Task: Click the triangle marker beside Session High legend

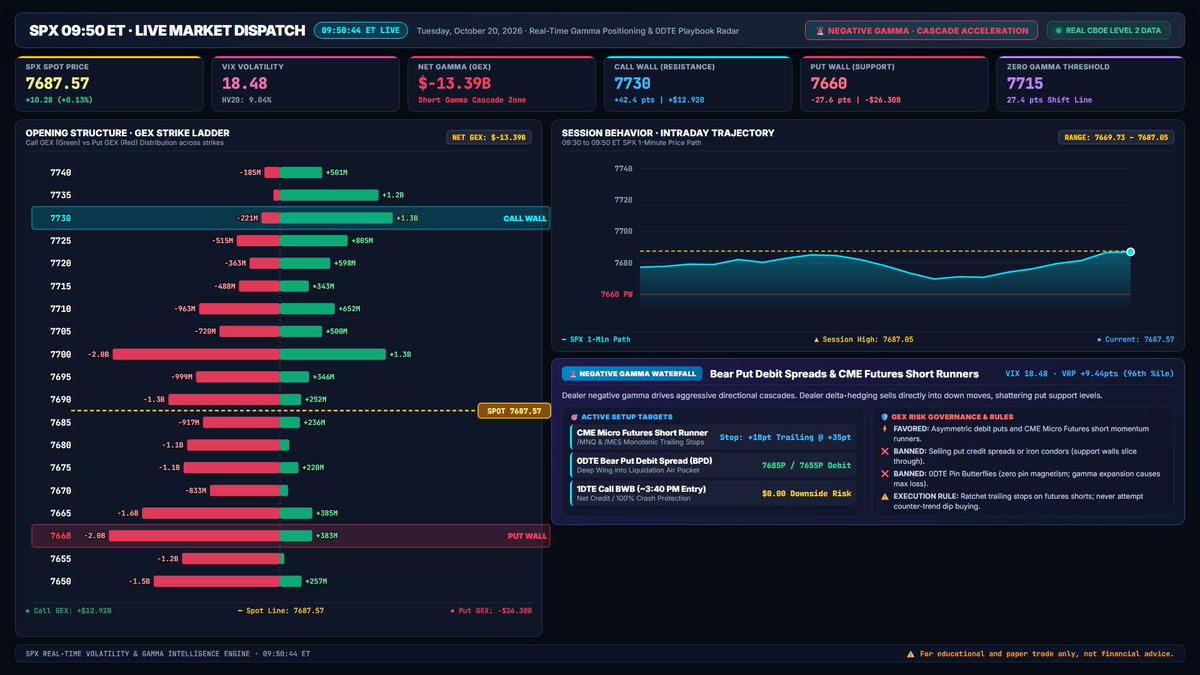Action: [x=817, y=340]
